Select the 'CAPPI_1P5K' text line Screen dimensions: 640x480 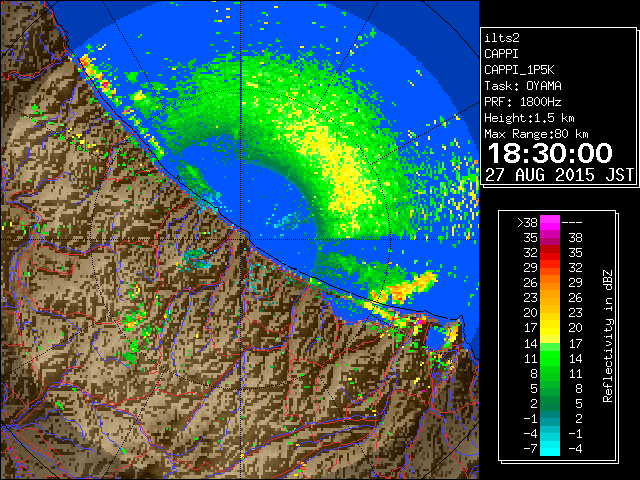519,70
